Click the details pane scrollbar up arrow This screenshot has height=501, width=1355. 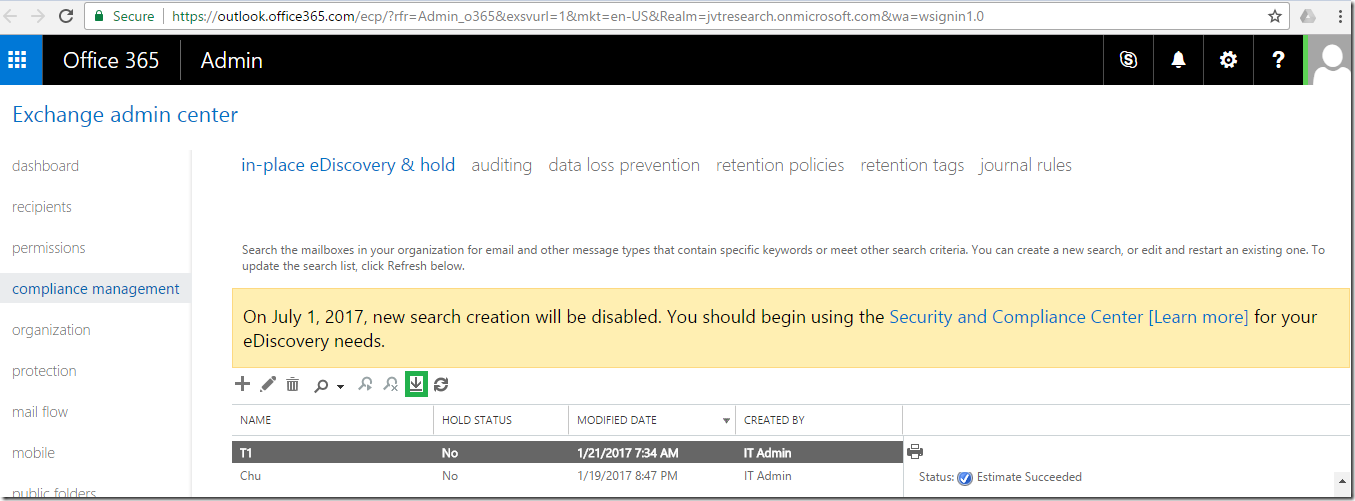pyautogui.click(x=1343, y=479)
